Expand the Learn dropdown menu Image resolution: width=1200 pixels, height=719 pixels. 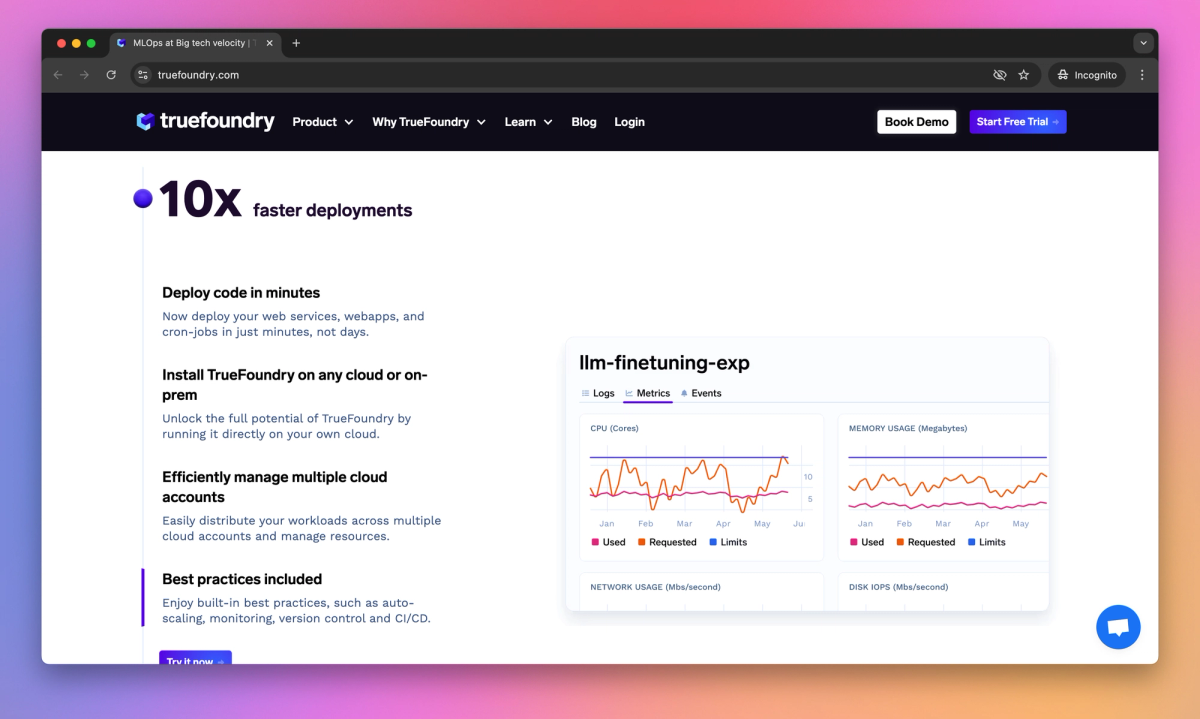coord(528,122)
